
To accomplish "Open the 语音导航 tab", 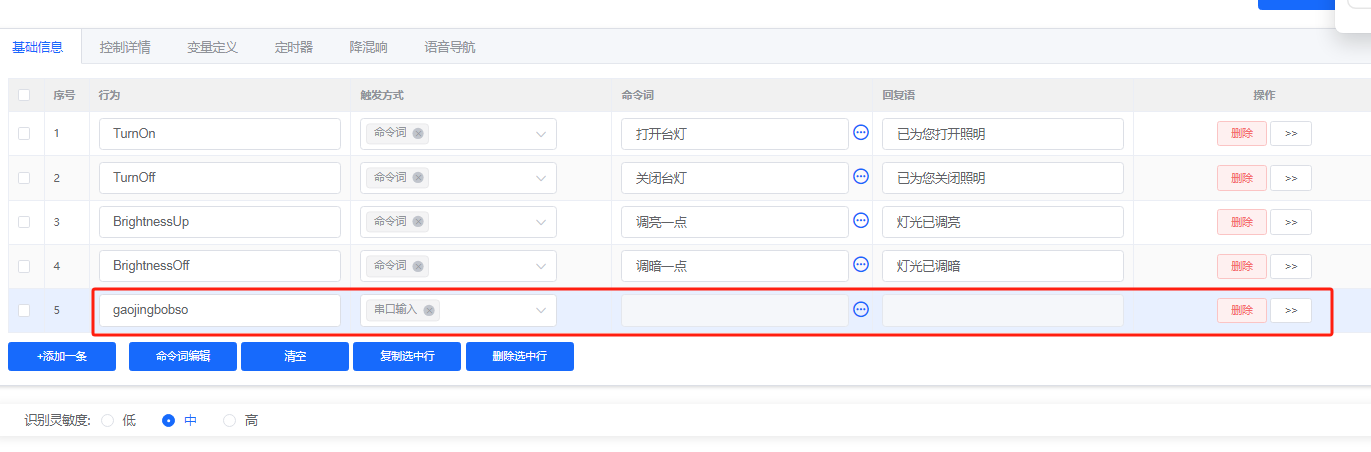I will click(x=450, y=47).
